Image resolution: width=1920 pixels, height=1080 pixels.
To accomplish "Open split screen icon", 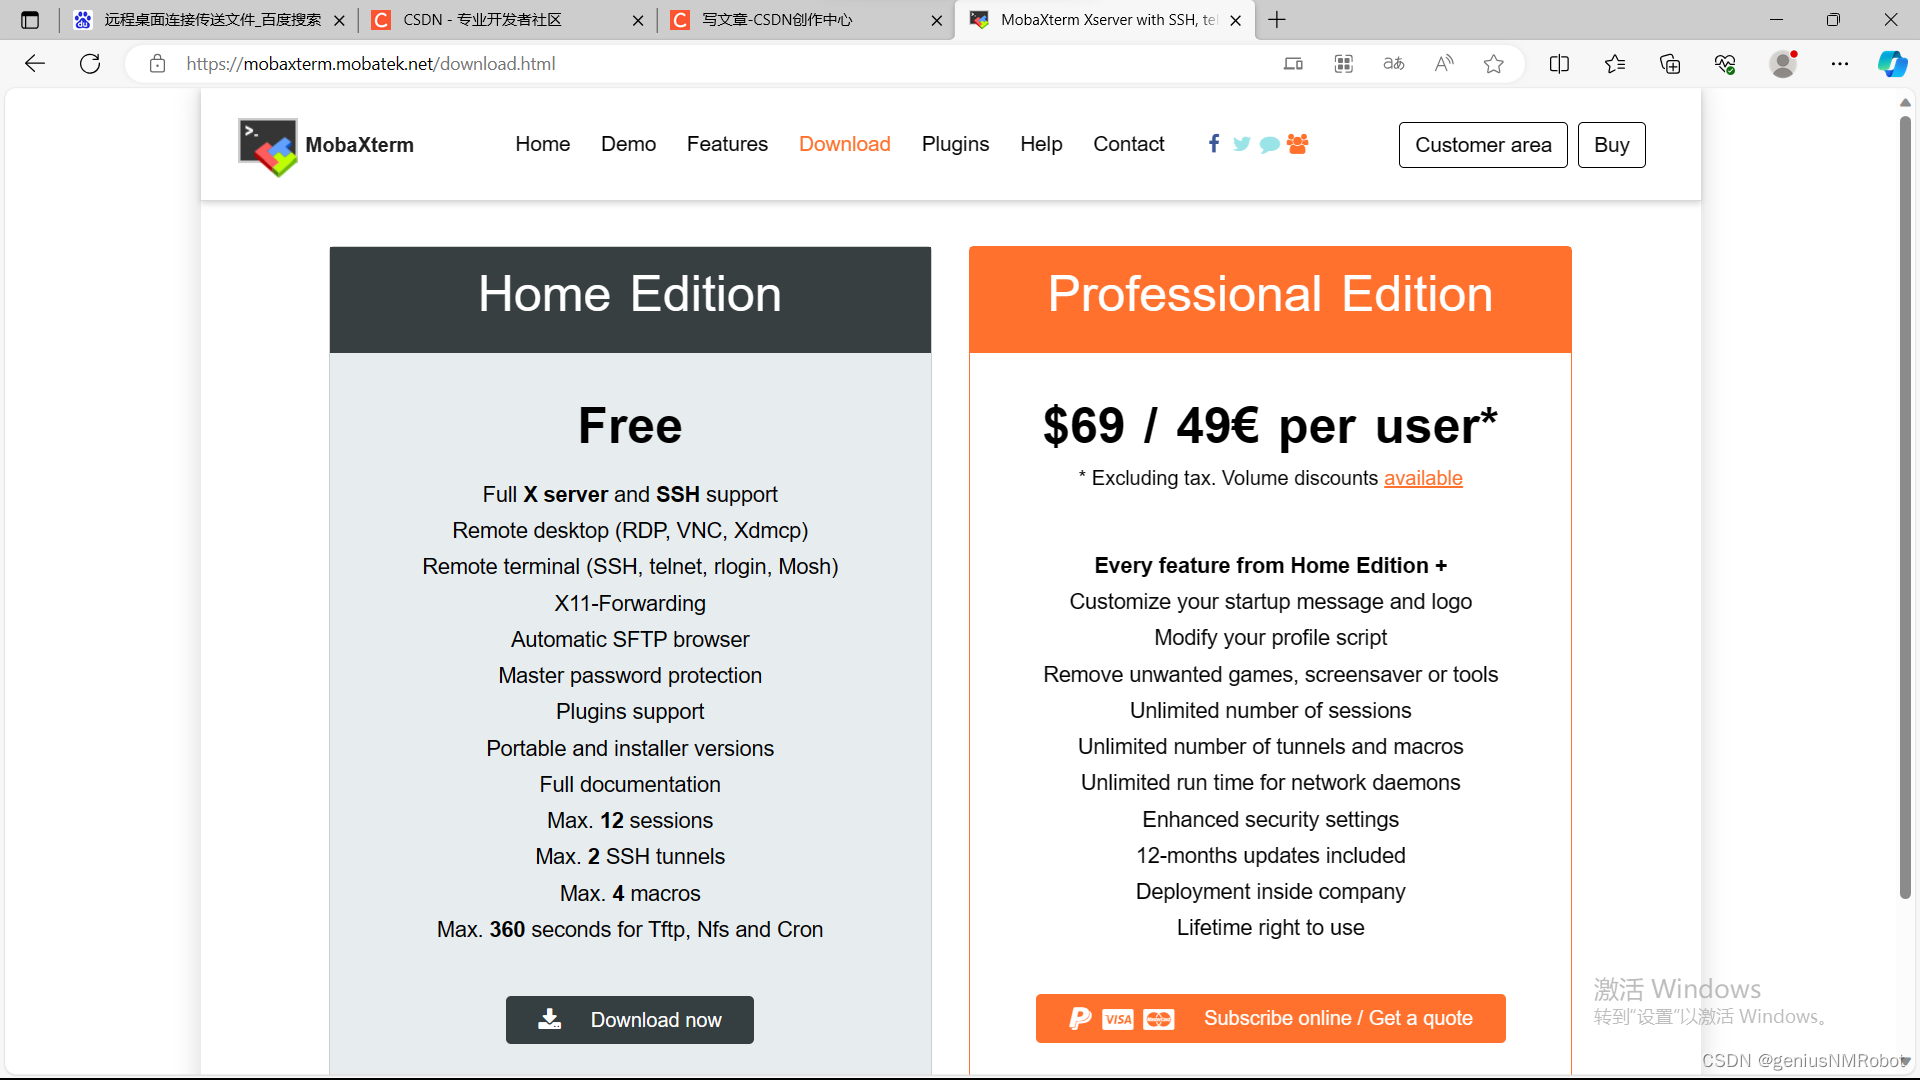I will click(1559, 64).
